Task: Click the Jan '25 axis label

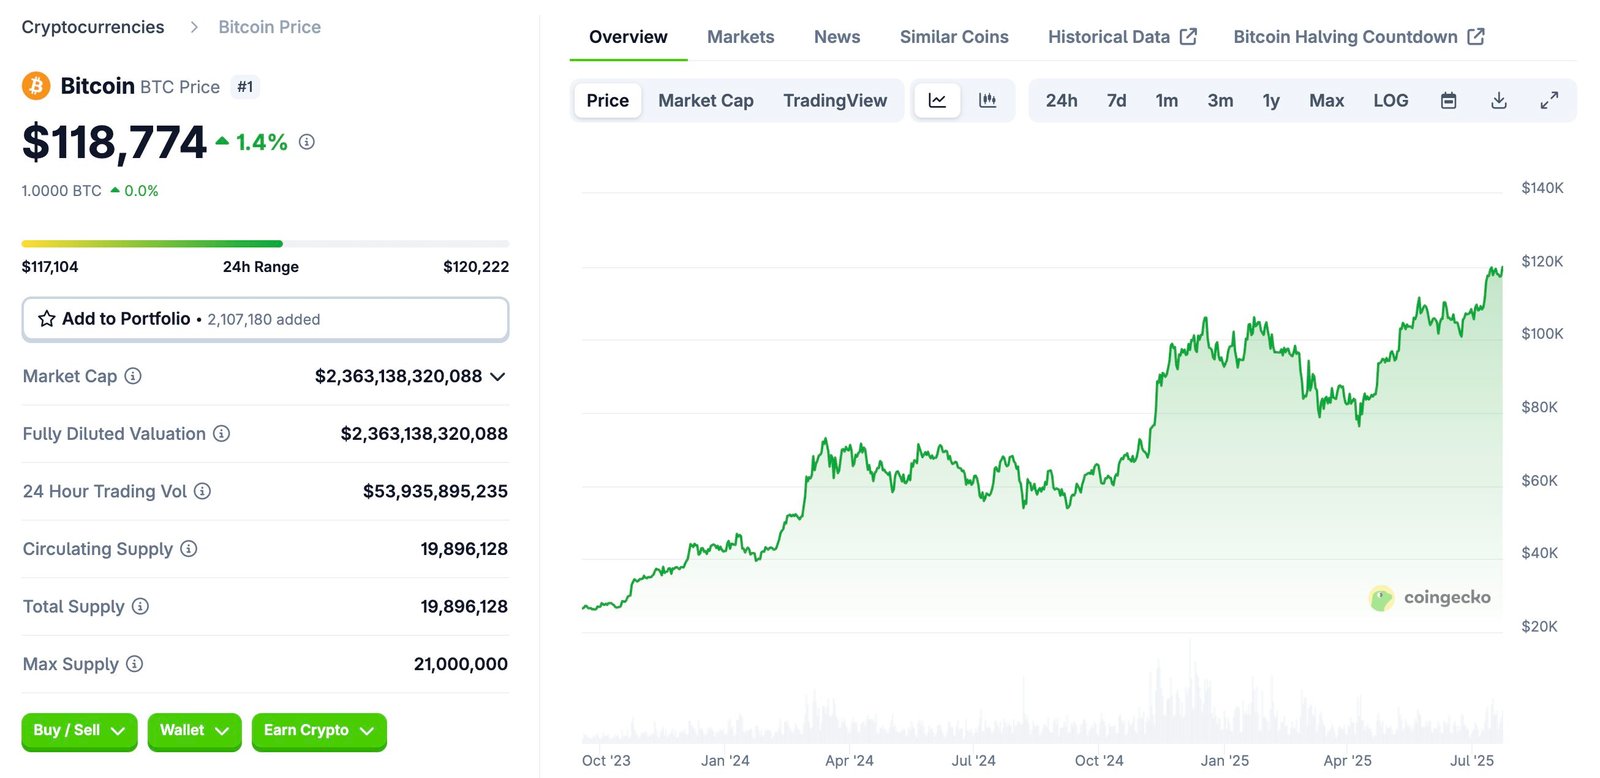Action: [1225, 761]
